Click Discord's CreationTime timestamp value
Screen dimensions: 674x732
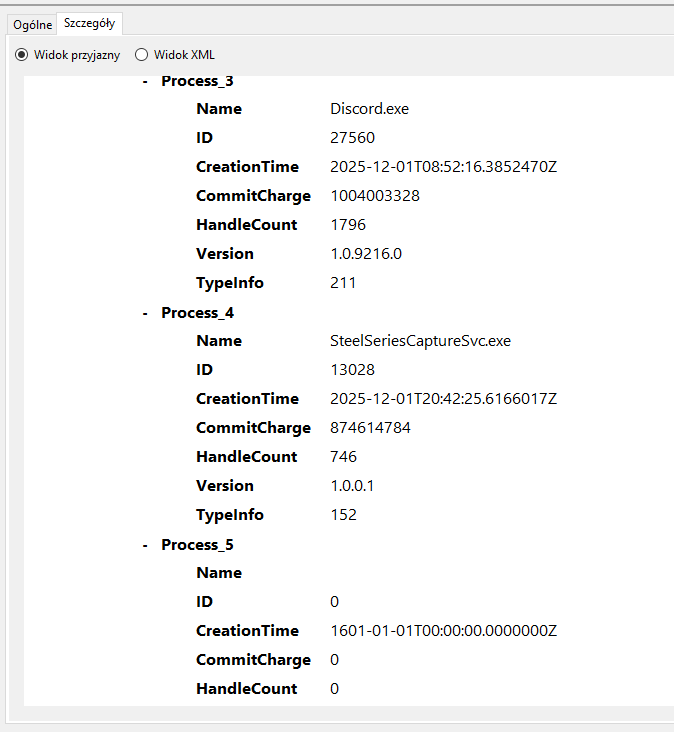point(443,167)
